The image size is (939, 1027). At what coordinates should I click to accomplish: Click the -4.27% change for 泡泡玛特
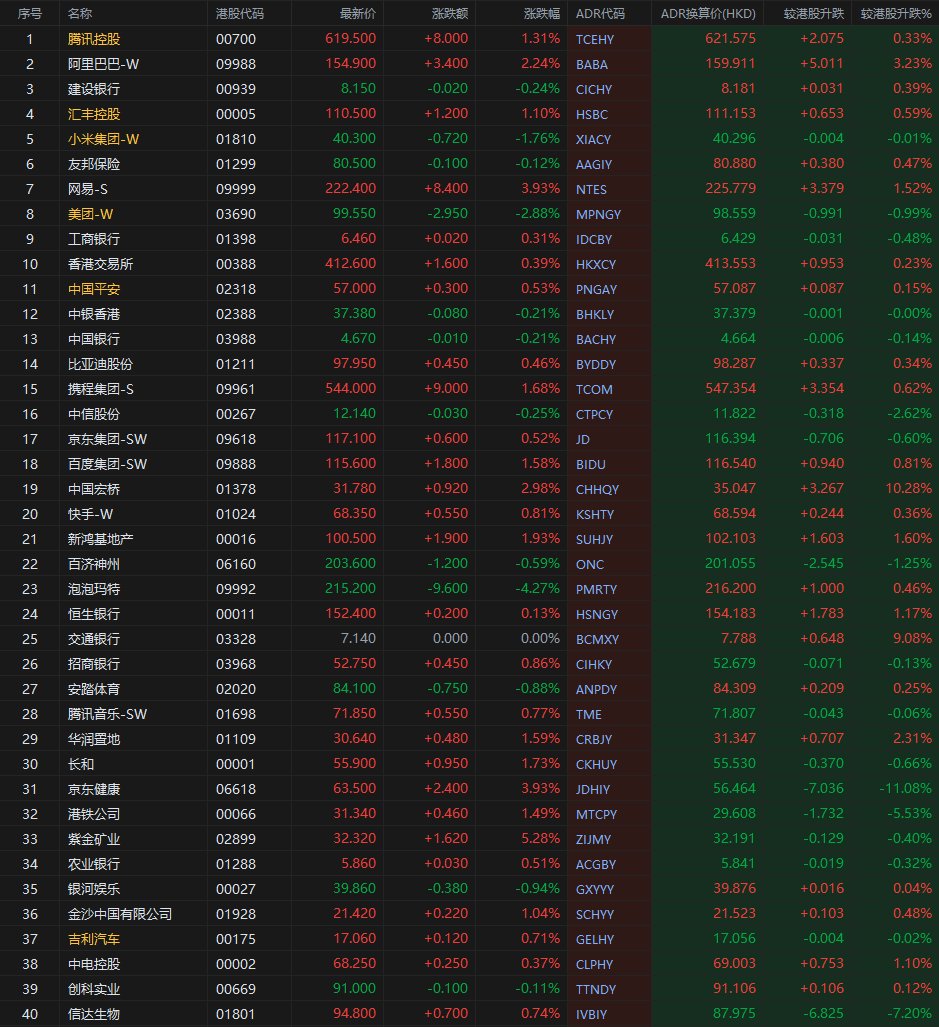[x=537, y=588]
